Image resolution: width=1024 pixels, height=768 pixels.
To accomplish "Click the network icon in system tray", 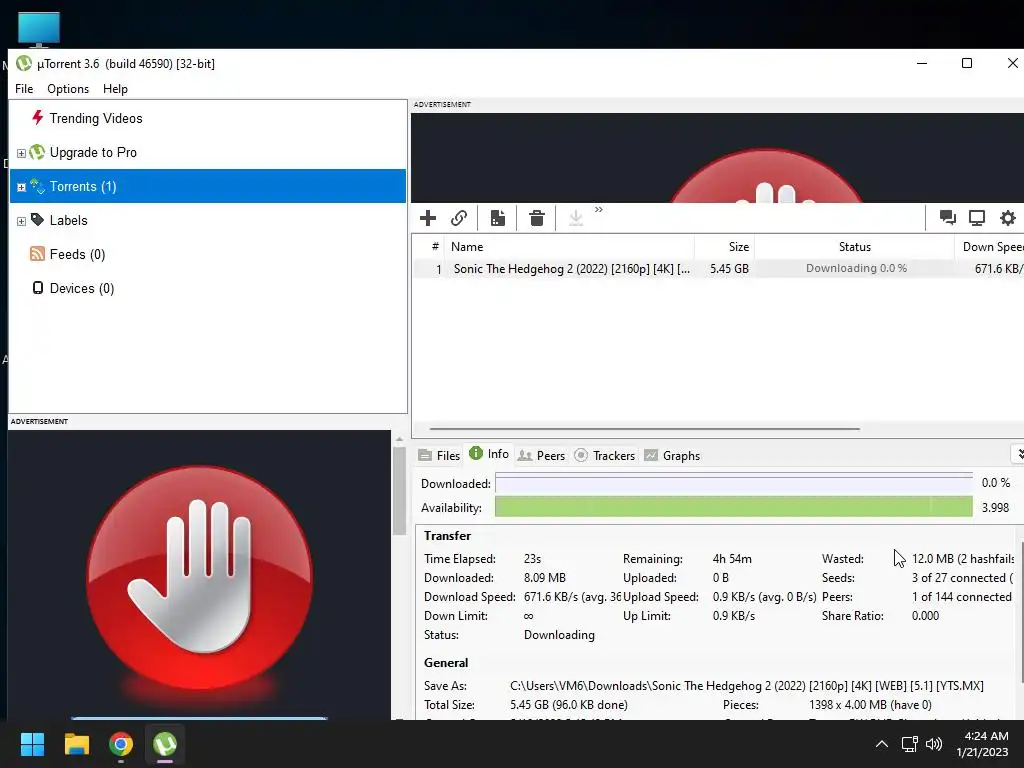I will (x=910, y=744).
